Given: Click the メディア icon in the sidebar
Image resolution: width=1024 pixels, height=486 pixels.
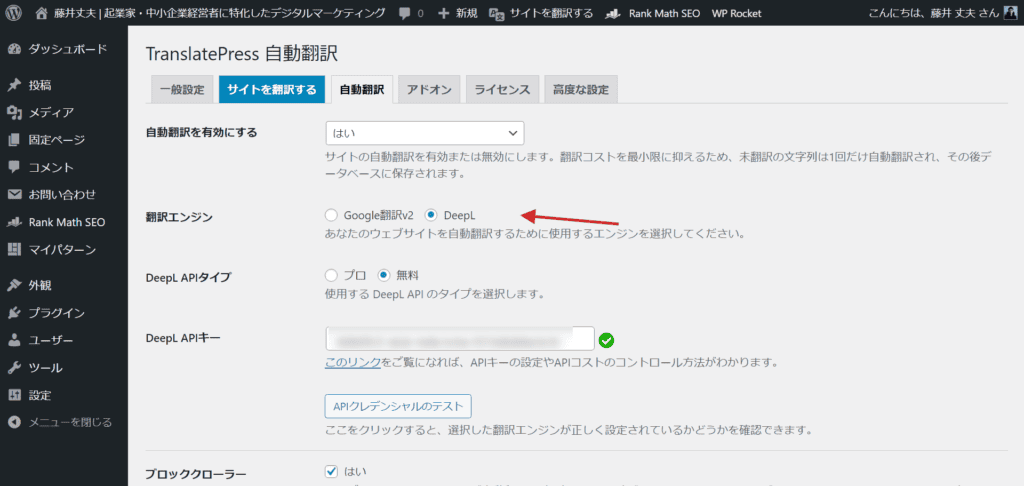Looking at the screenshot, I should [x=14, y=112].
